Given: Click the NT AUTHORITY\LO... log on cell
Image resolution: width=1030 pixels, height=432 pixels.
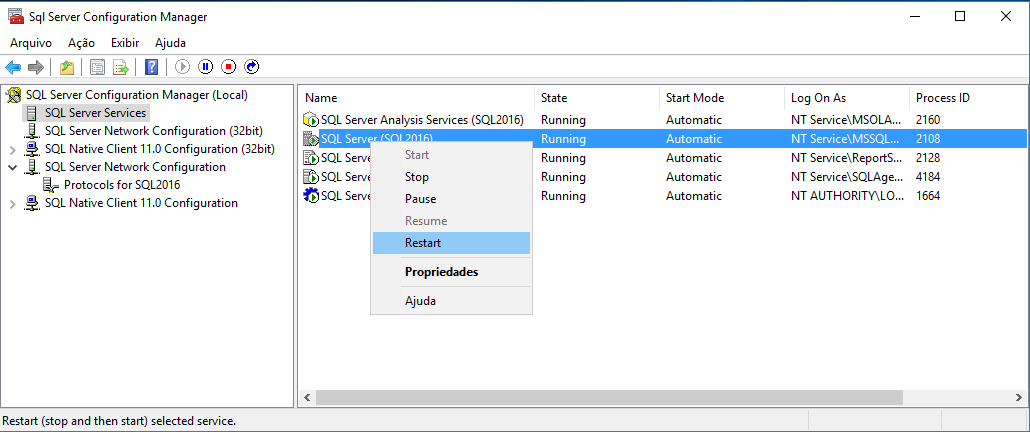Looking at the screenshot, I should pos(847,196).
